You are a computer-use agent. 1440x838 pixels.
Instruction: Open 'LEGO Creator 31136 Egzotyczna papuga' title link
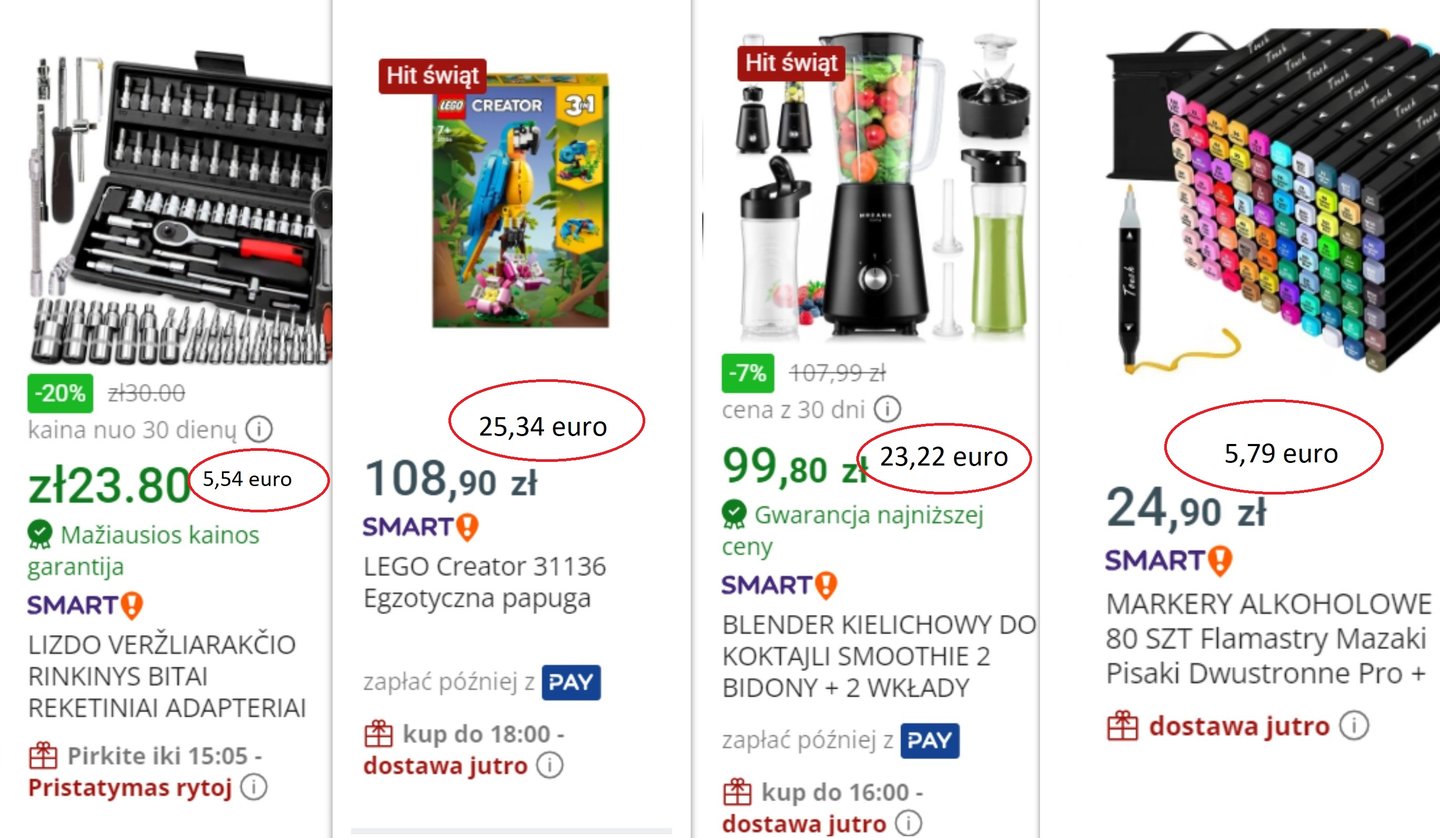(x=484, y=583)
